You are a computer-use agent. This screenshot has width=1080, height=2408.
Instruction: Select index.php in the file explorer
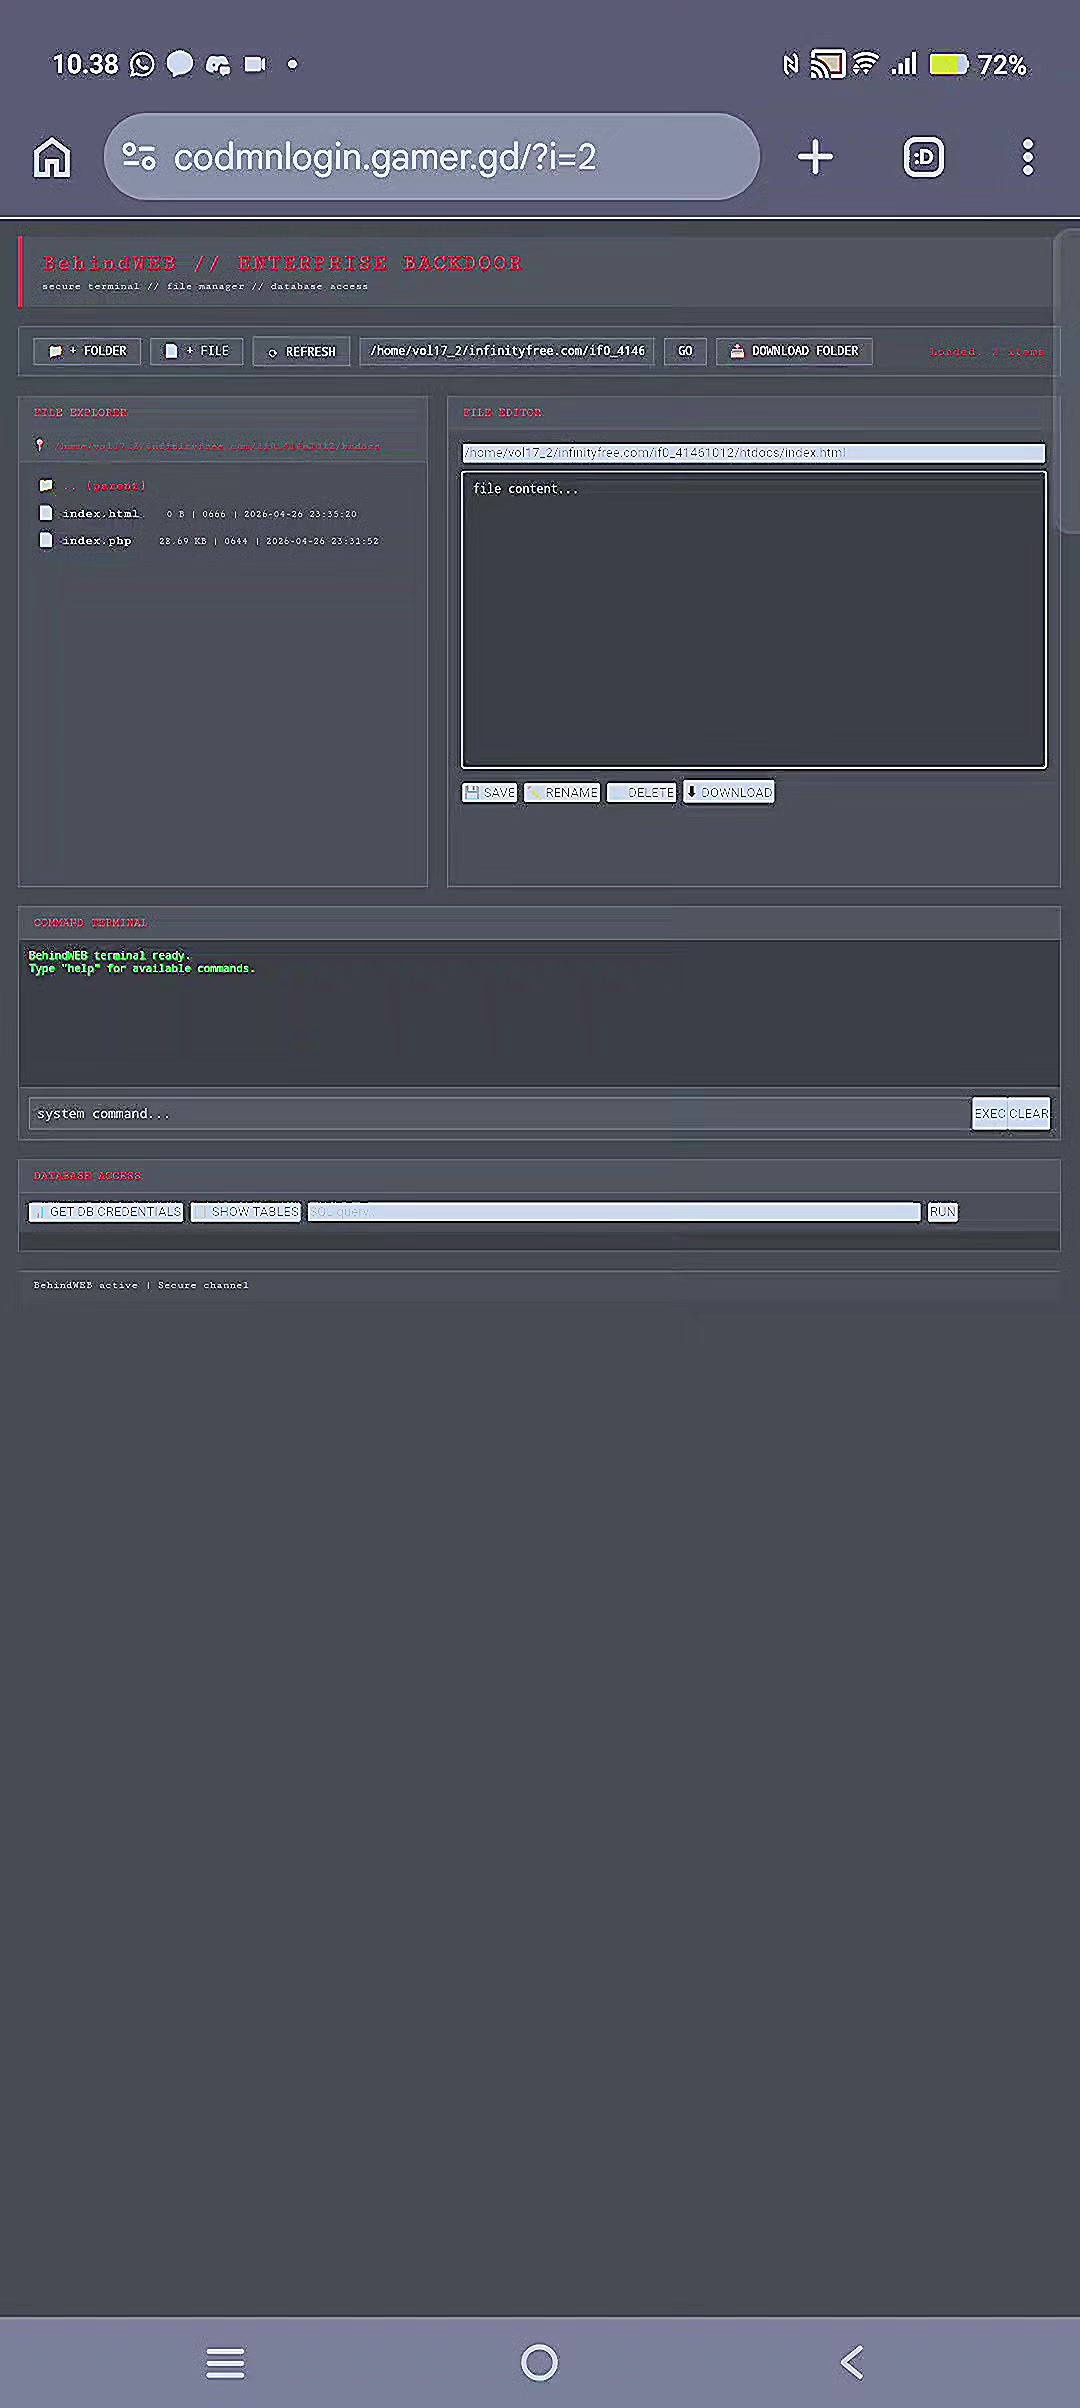point(208,540)
